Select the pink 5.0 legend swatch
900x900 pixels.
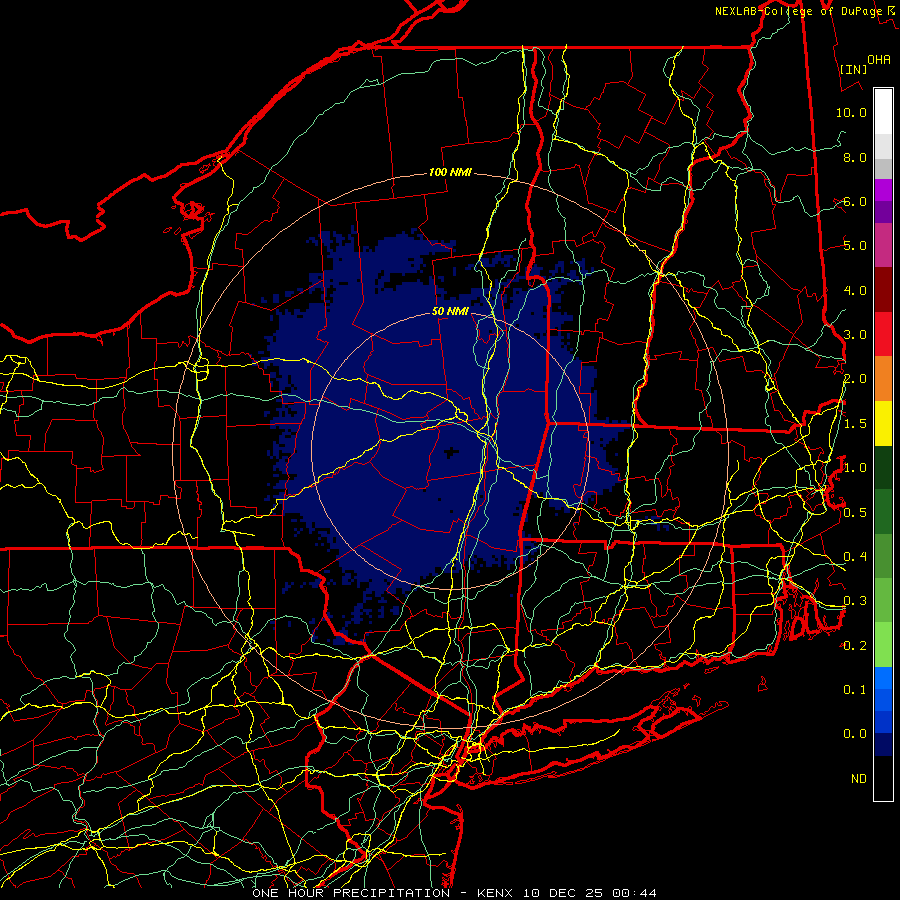(883, 246)
